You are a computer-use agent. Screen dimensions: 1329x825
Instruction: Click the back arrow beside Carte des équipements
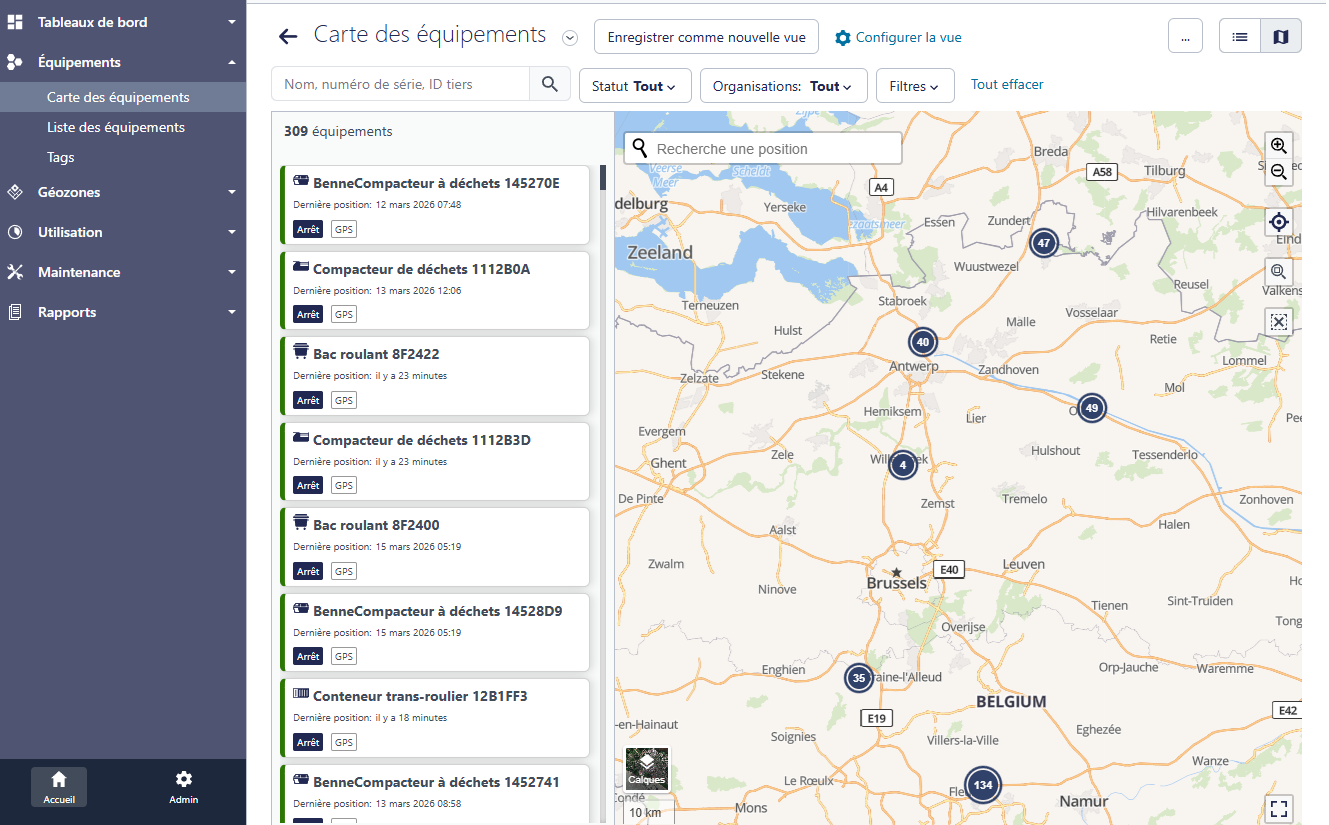[288, 37]
